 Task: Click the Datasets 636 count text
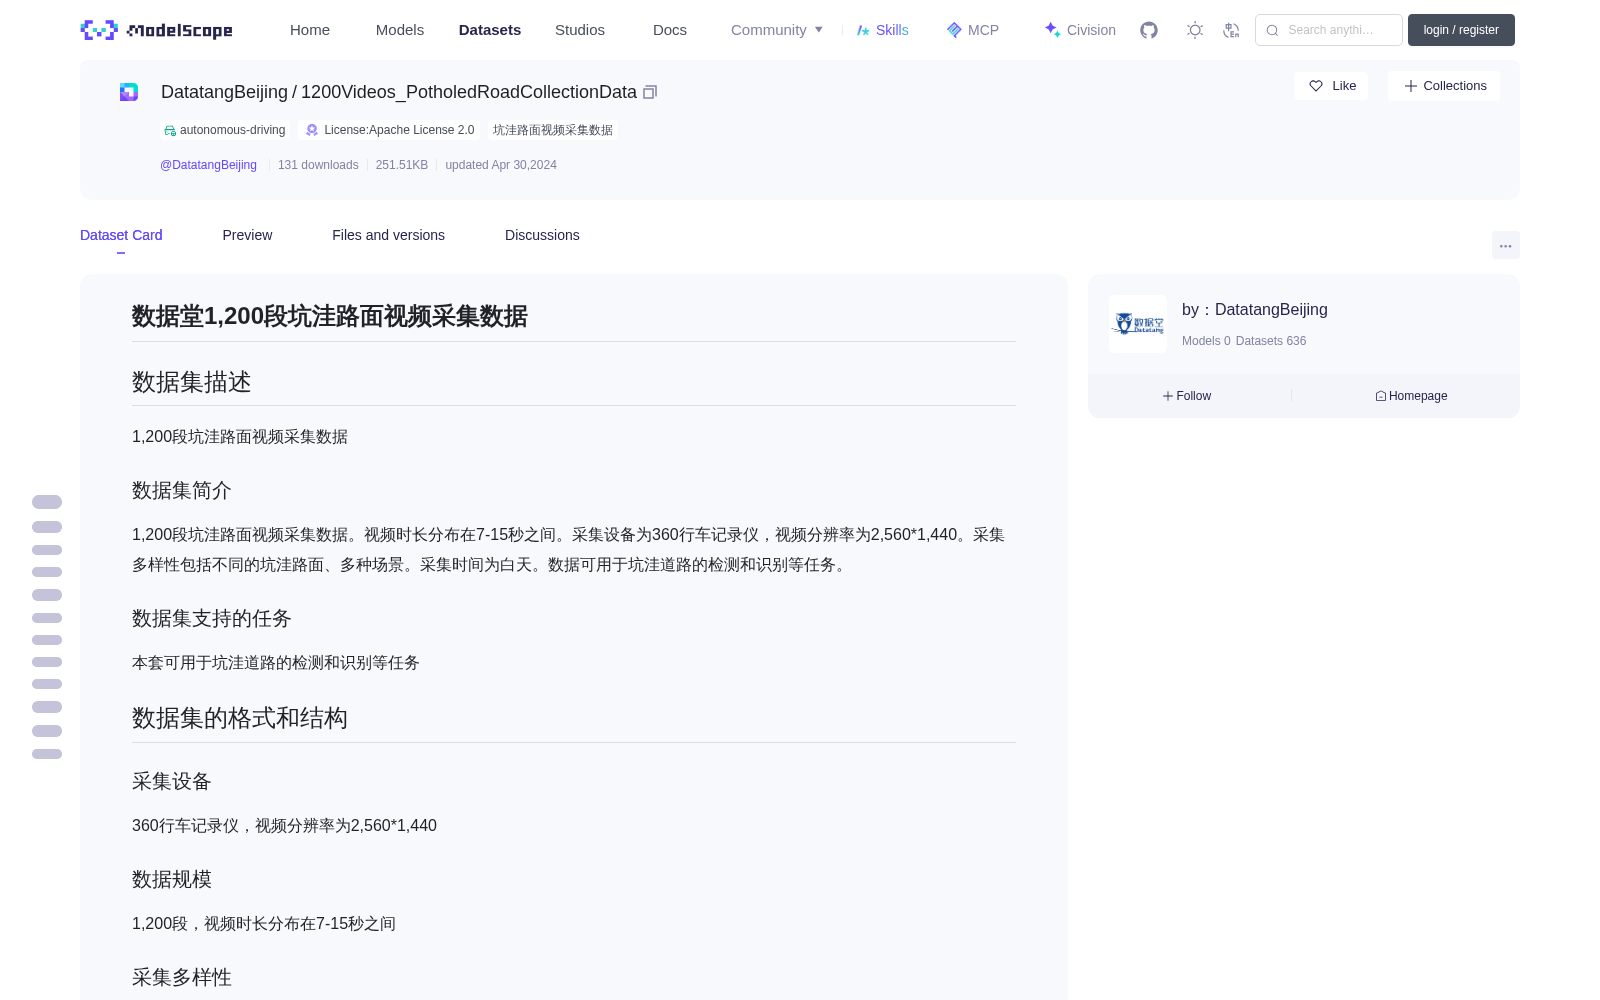1271,341
